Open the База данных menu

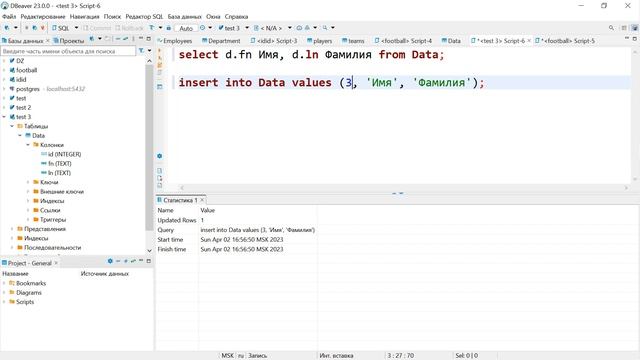pos(184,16)
